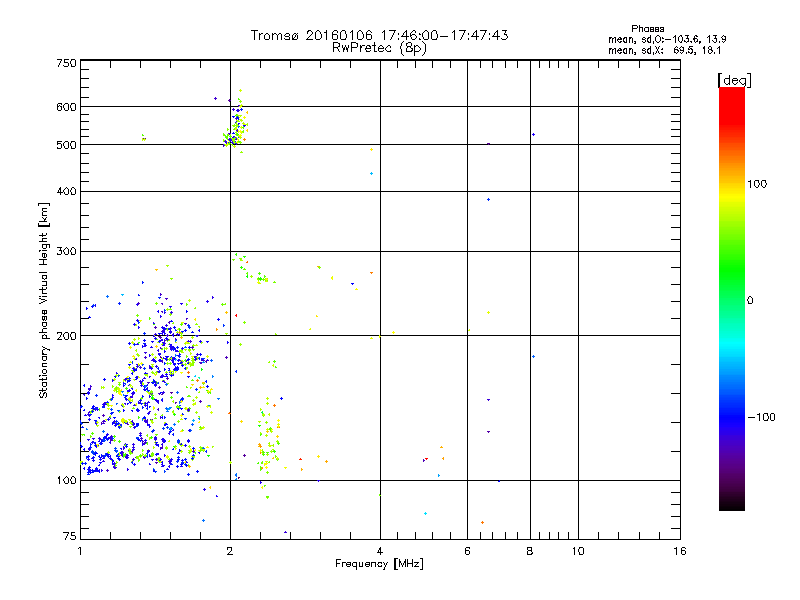The width and height of the screenshot is (800, 600).
Task: Click the x-axis tick label '6'
Action: point(467,551)
